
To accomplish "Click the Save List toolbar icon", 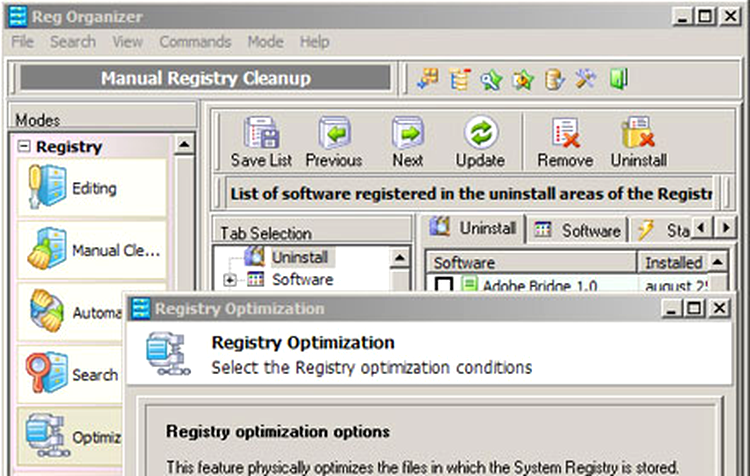I will click(x=261, y=134).
